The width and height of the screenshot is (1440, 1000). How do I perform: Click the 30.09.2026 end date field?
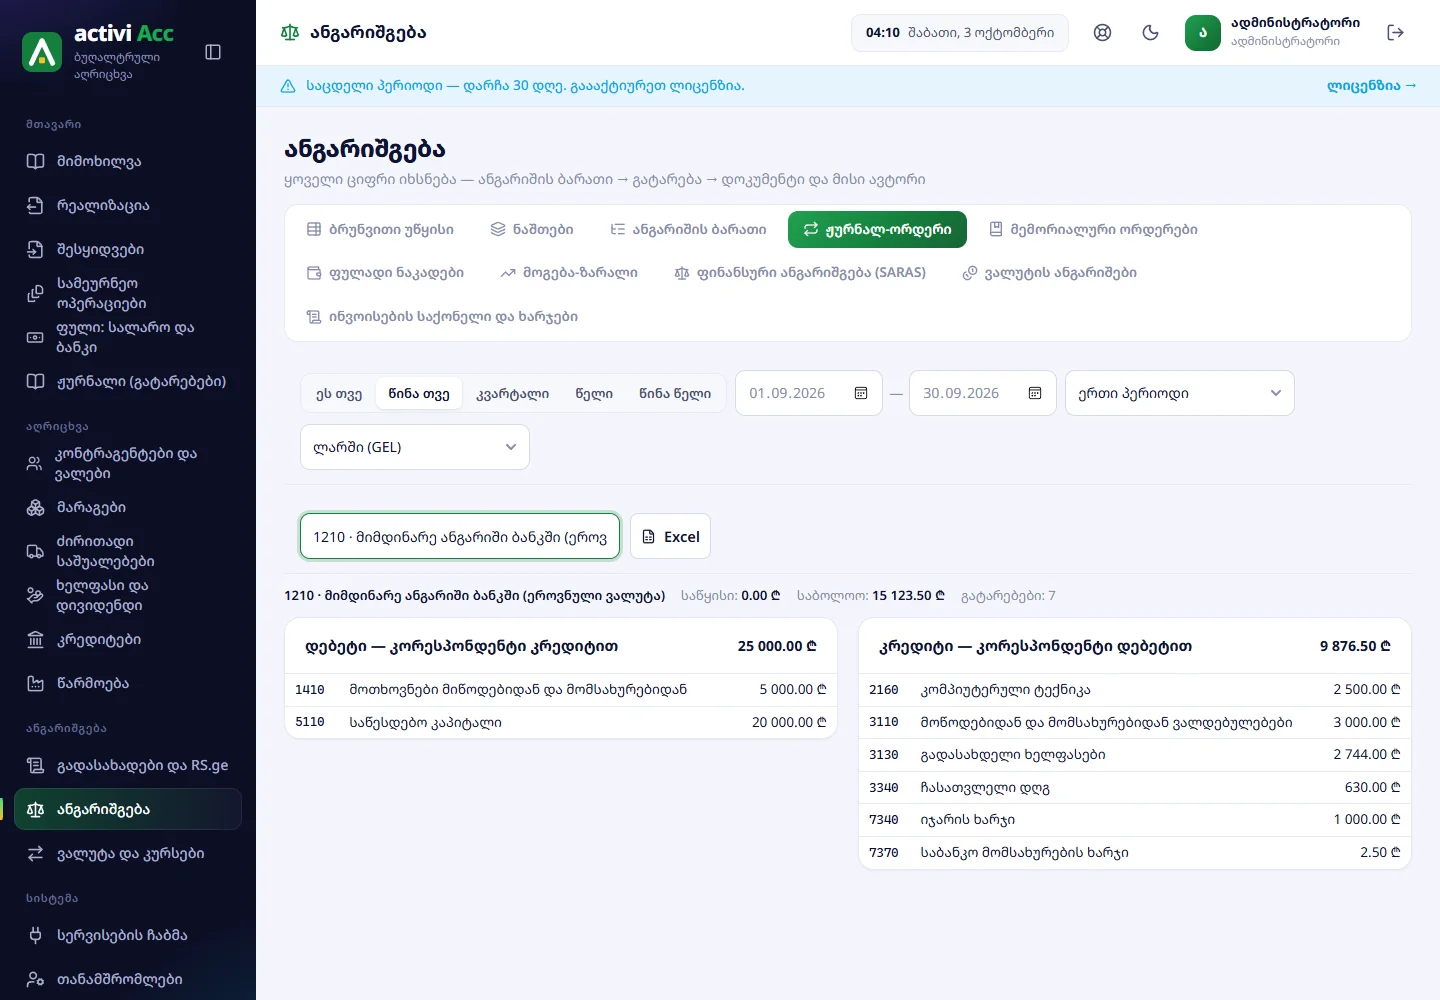(983, 393)
